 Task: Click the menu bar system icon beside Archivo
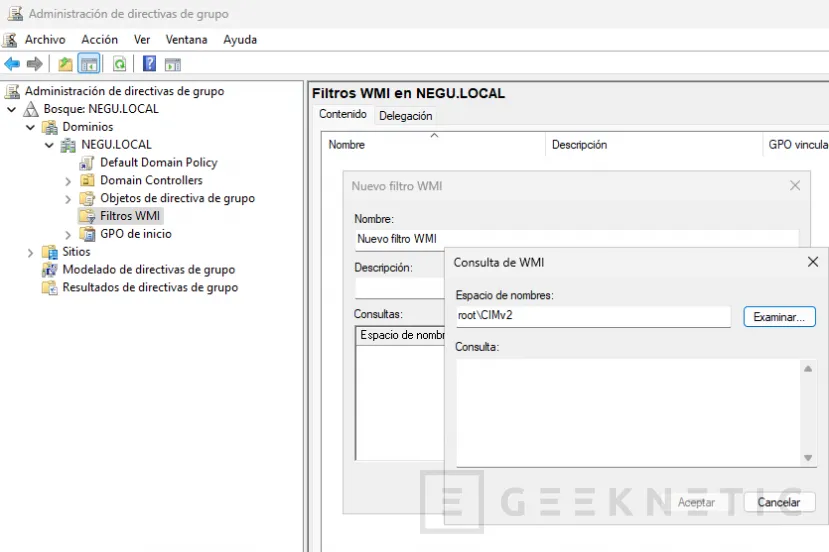[10, 40]
